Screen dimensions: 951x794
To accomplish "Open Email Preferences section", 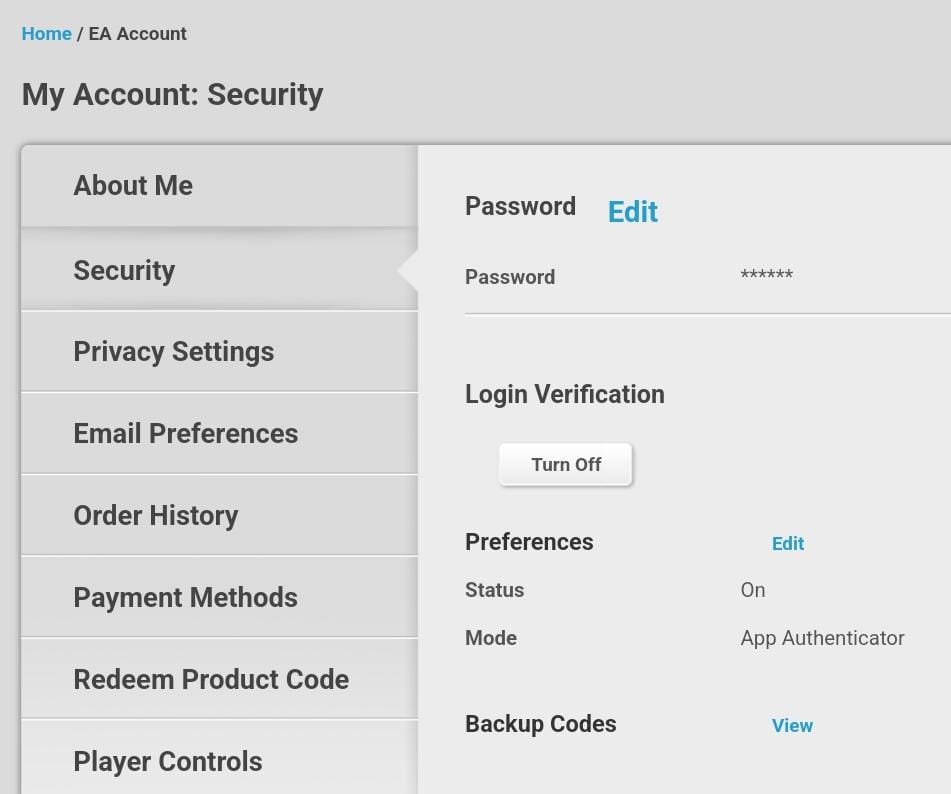I will [185, 434].
